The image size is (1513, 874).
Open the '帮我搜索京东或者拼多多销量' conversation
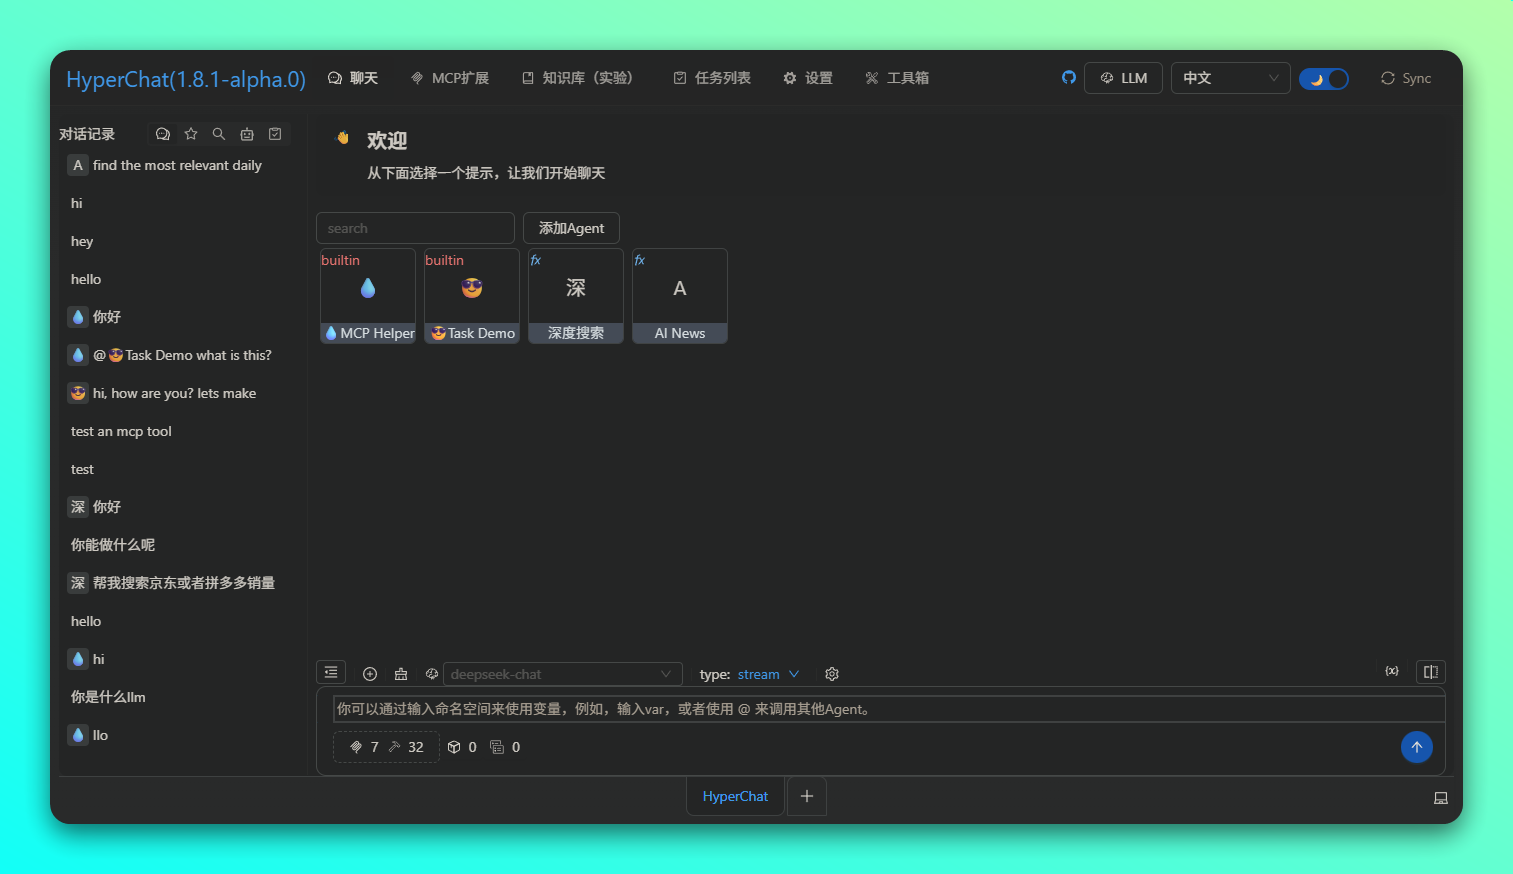(180, 583)
